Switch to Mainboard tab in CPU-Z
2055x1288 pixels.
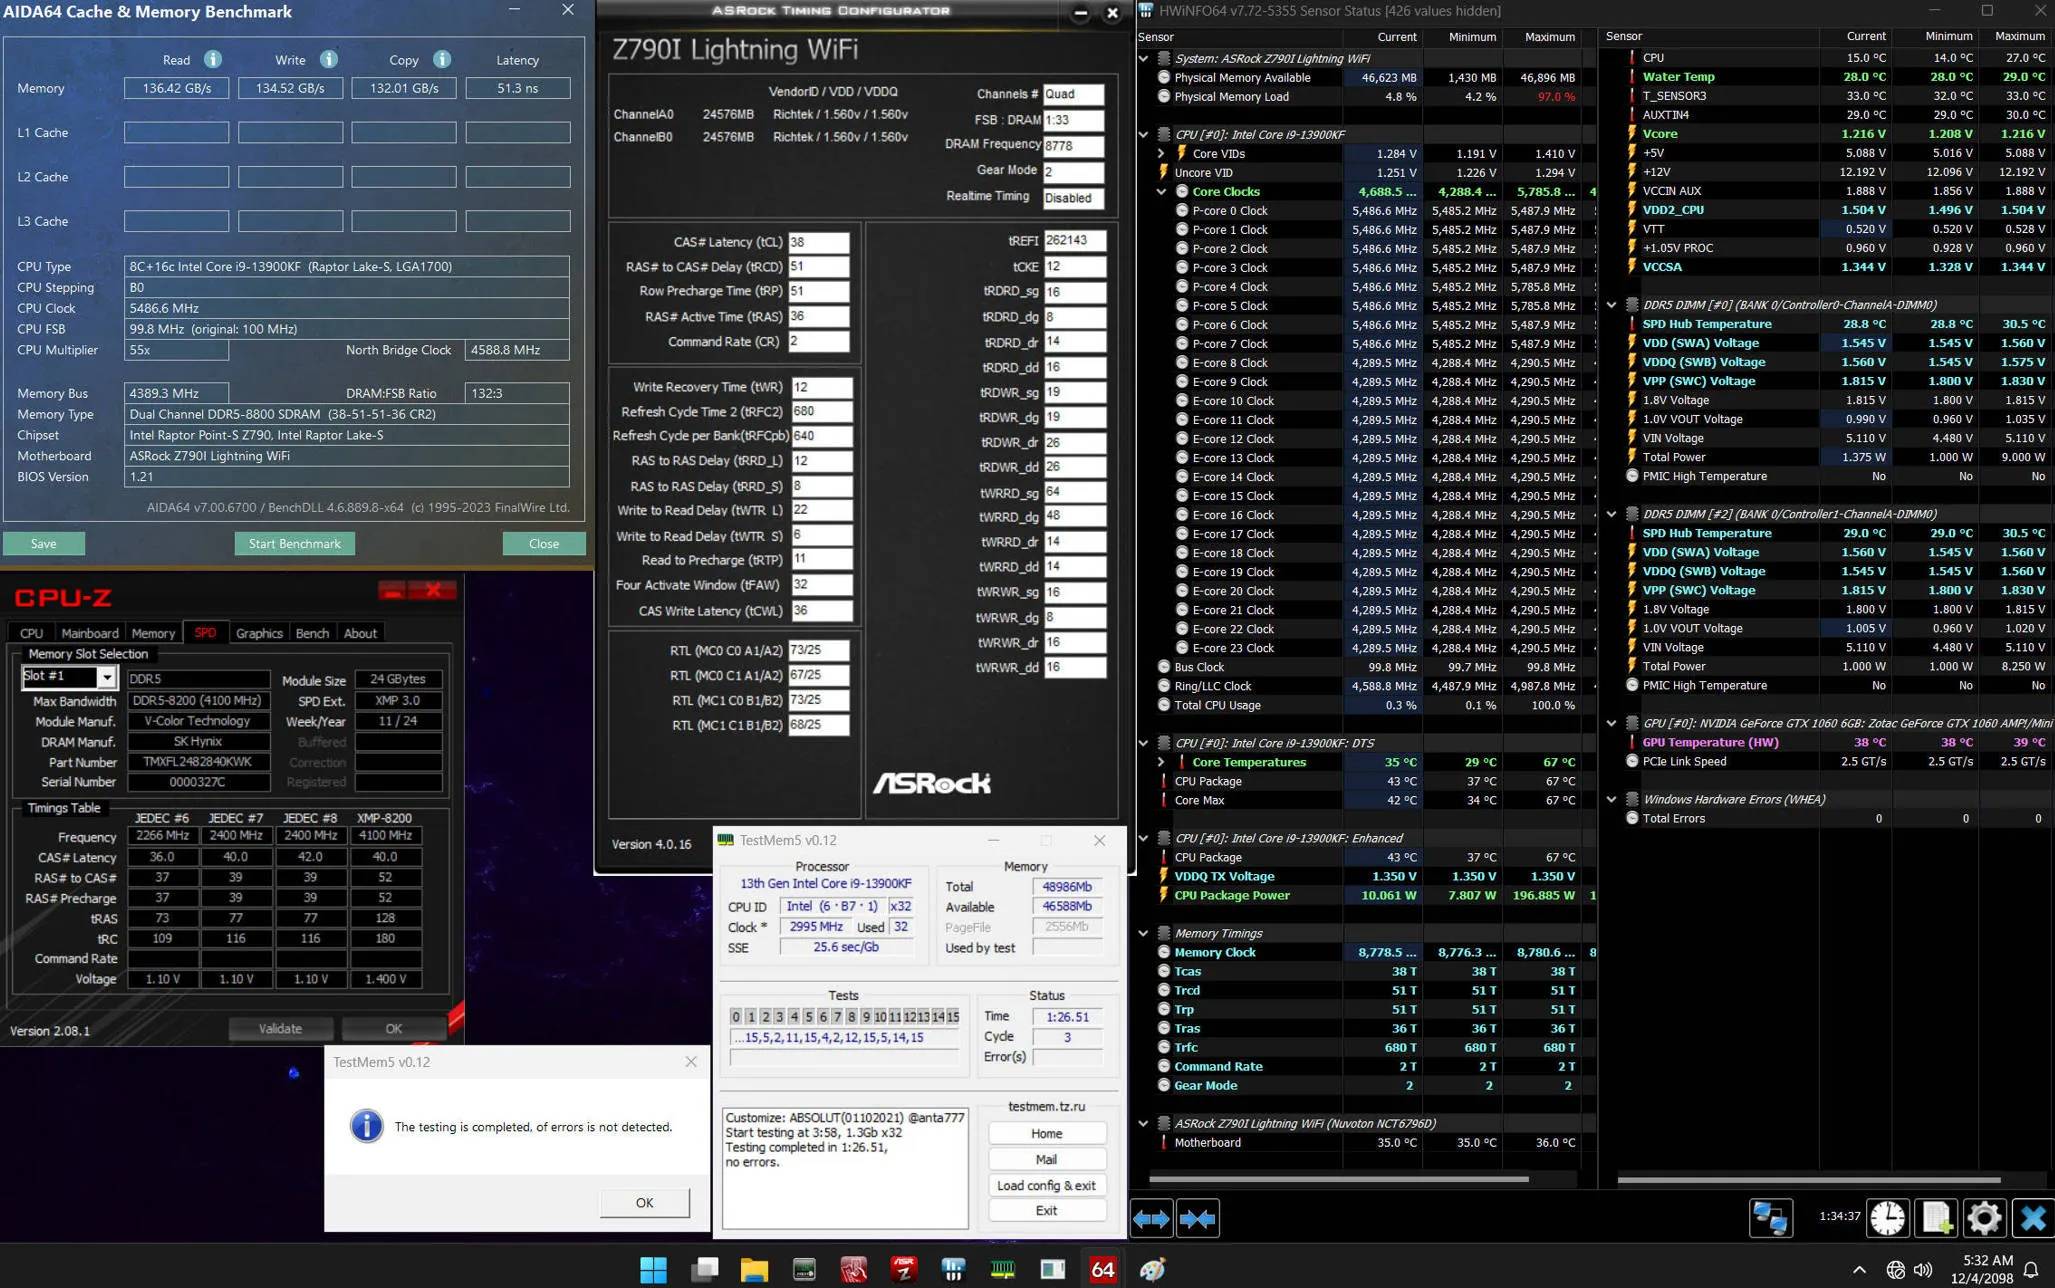point(89,633)
